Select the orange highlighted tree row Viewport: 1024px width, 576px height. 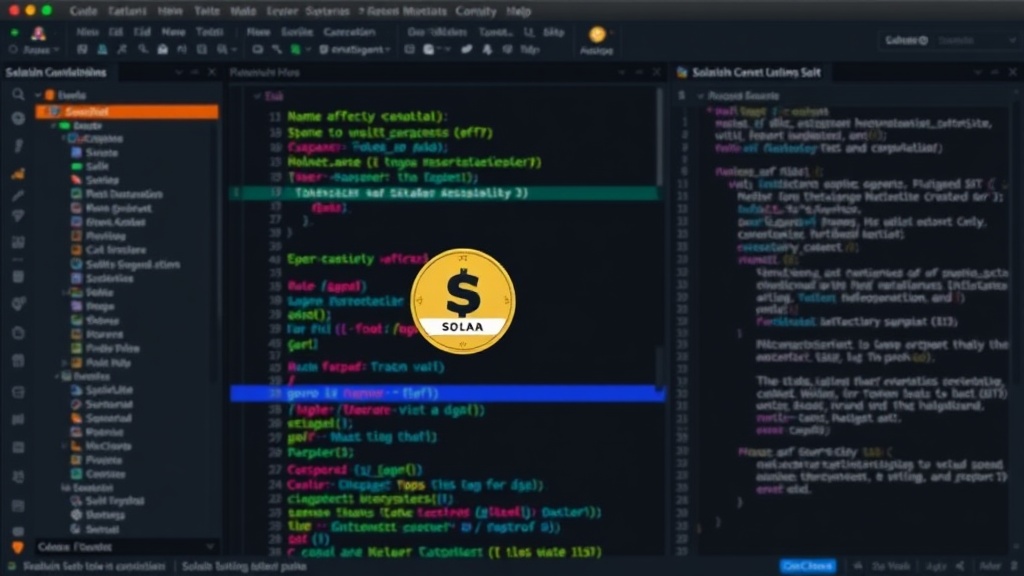127,112
